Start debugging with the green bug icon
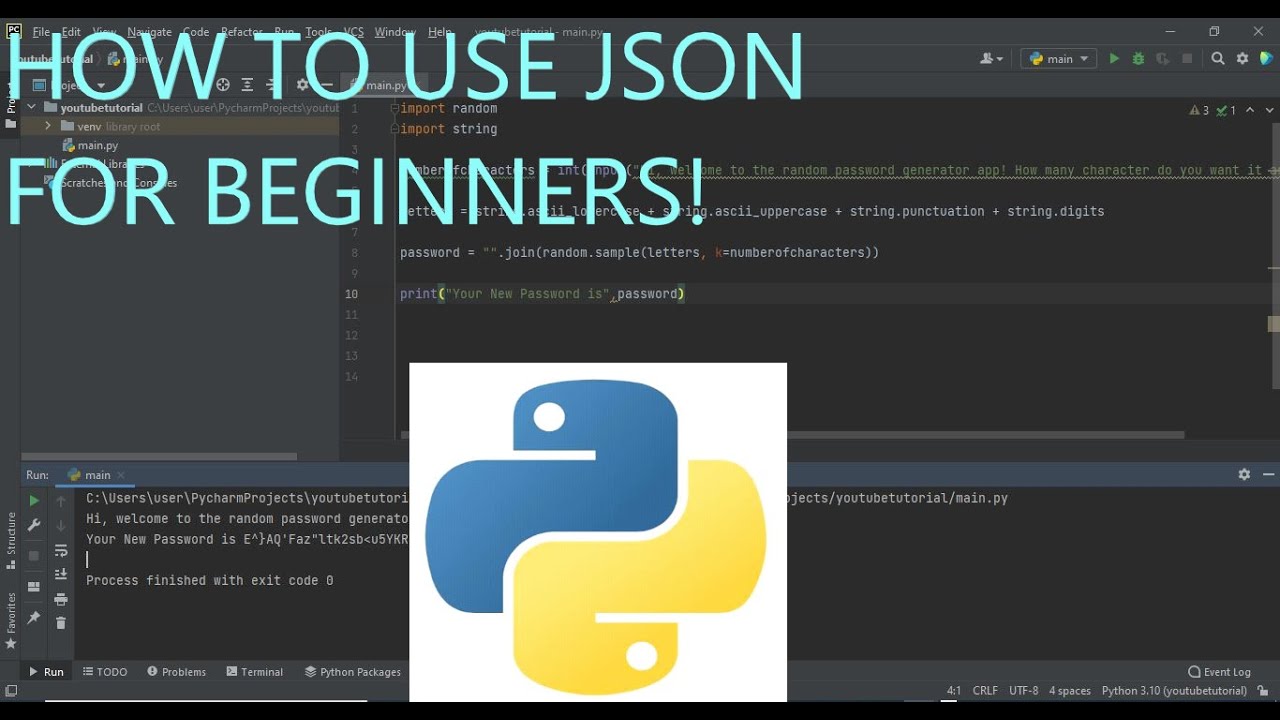1280x720 pixels. coord(1138,59)
